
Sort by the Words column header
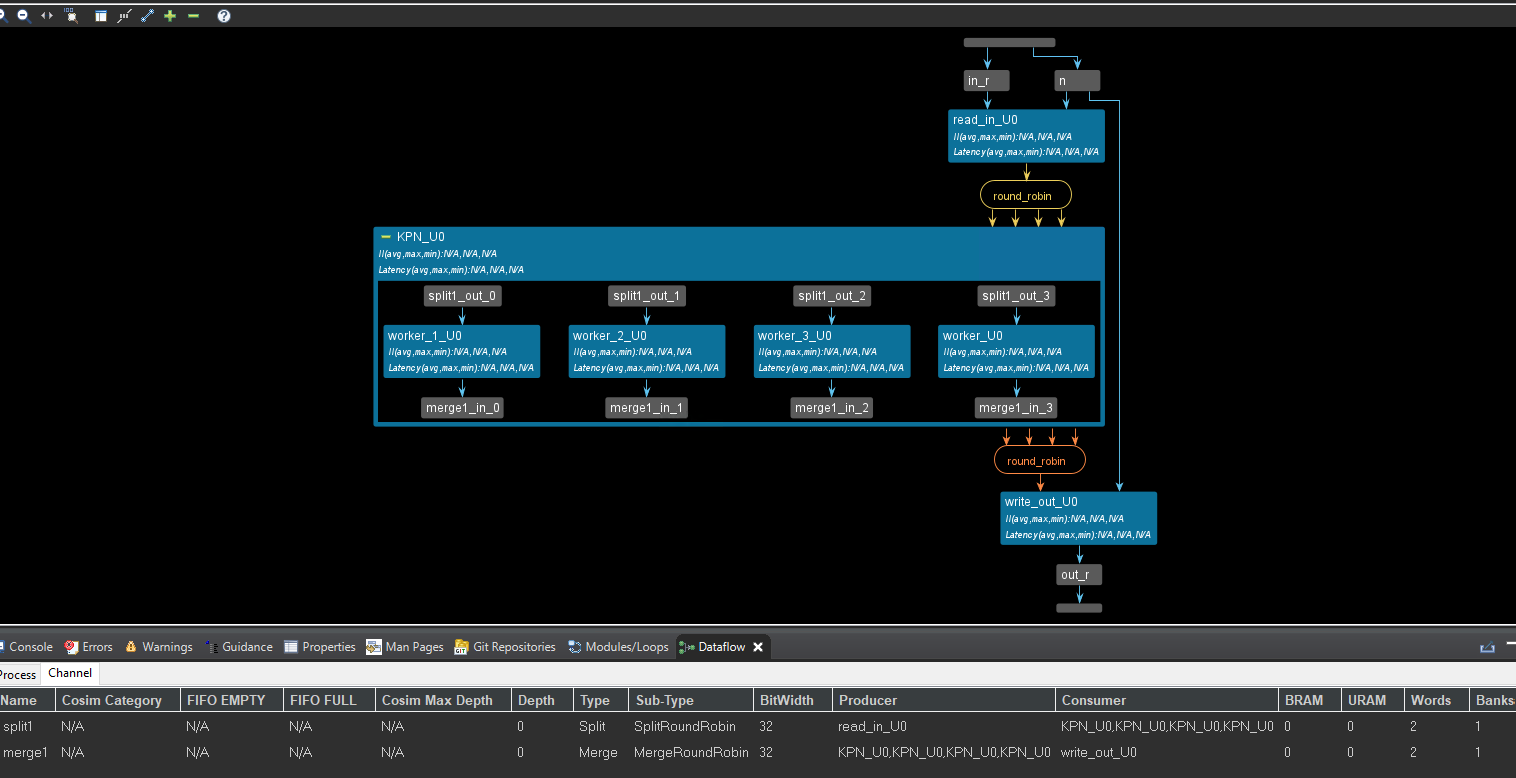click(1436, 700)
